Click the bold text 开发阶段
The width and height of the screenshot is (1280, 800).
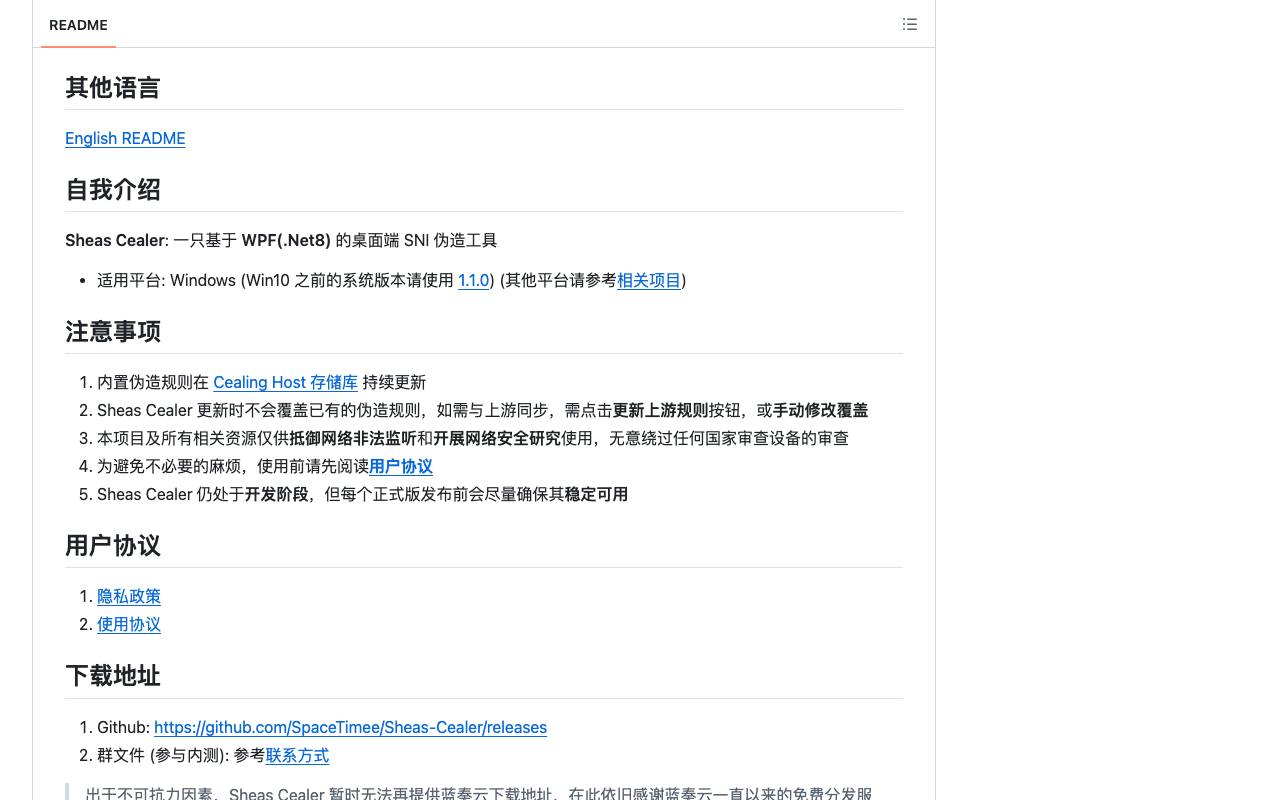pos(277,494)
